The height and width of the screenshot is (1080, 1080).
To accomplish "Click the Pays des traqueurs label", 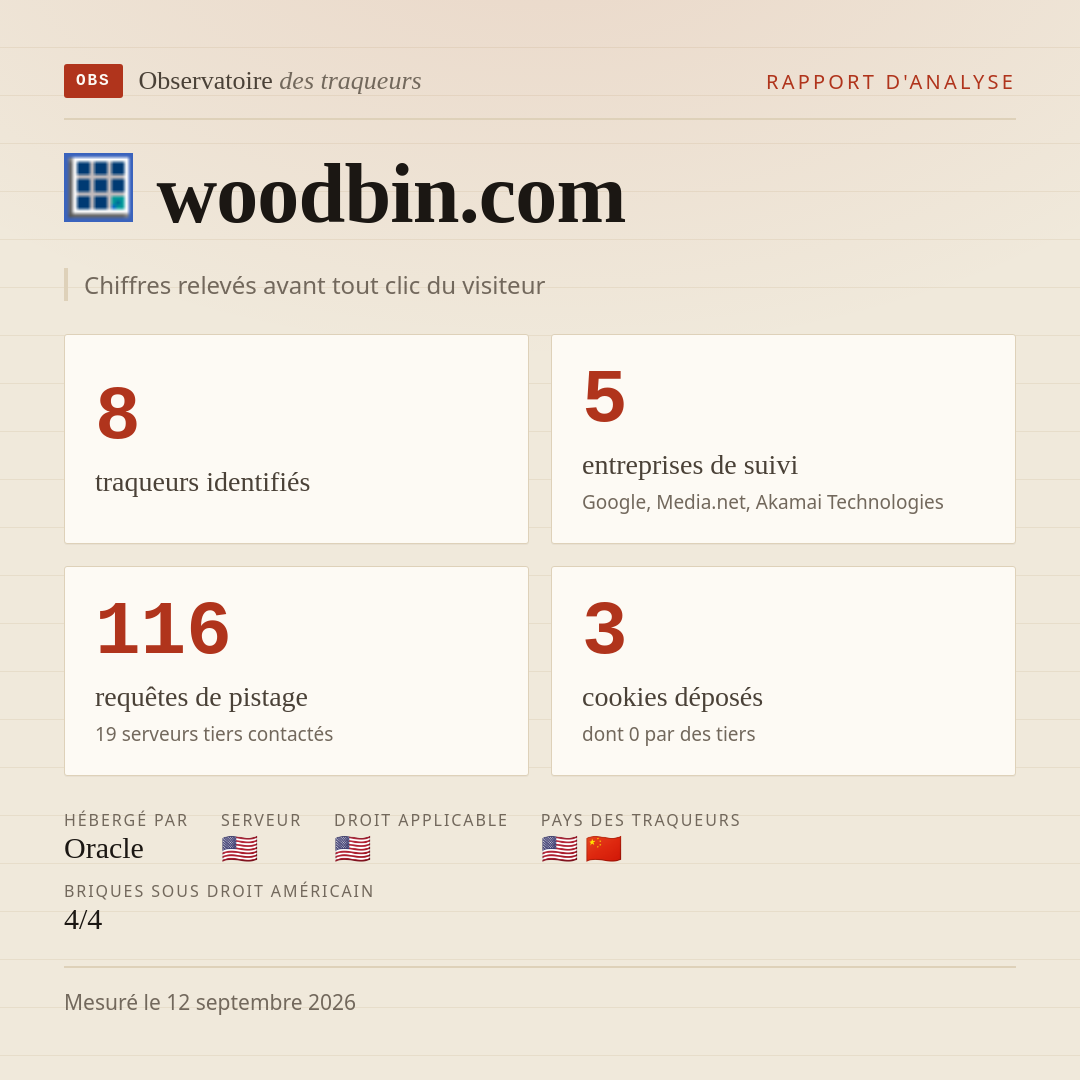I will (x=641, y=820).
